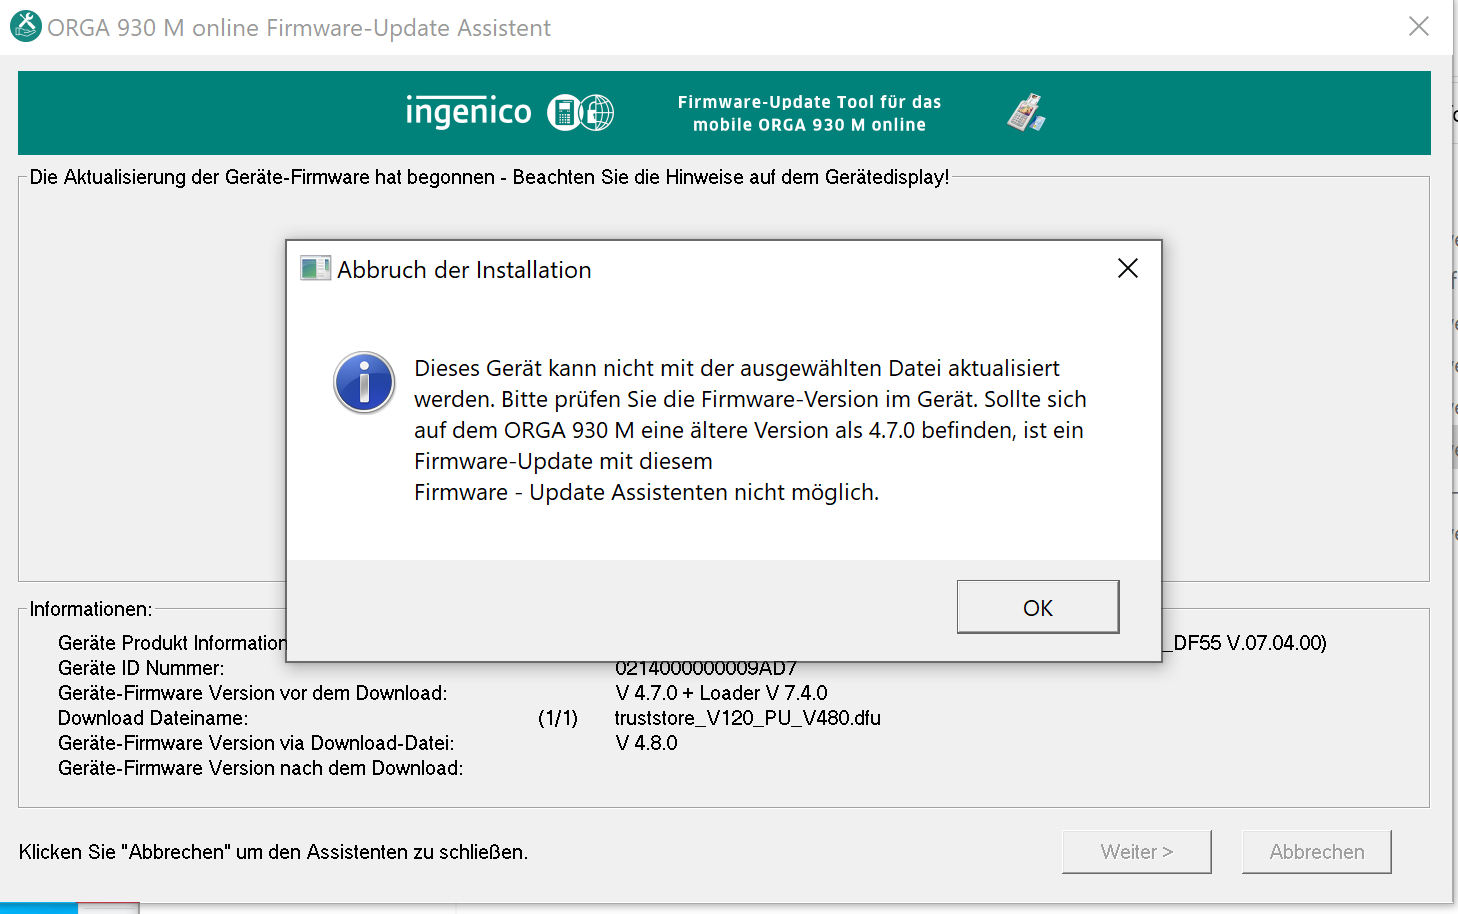Click the 'Informationen:' group heading
Screen dimensions: 1458x914
coord(91,609)
